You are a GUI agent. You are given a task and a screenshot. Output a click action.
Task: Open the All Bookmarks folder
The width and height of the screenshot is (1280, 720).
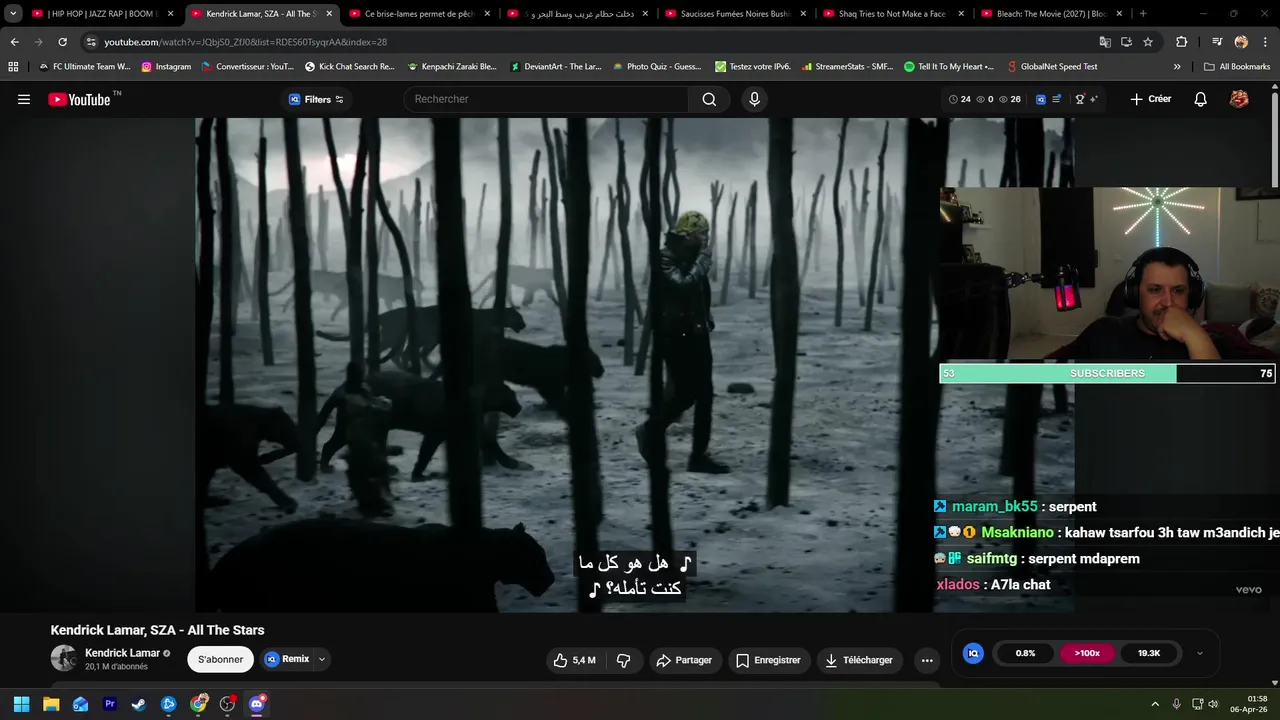click(x=1237, y=67)
